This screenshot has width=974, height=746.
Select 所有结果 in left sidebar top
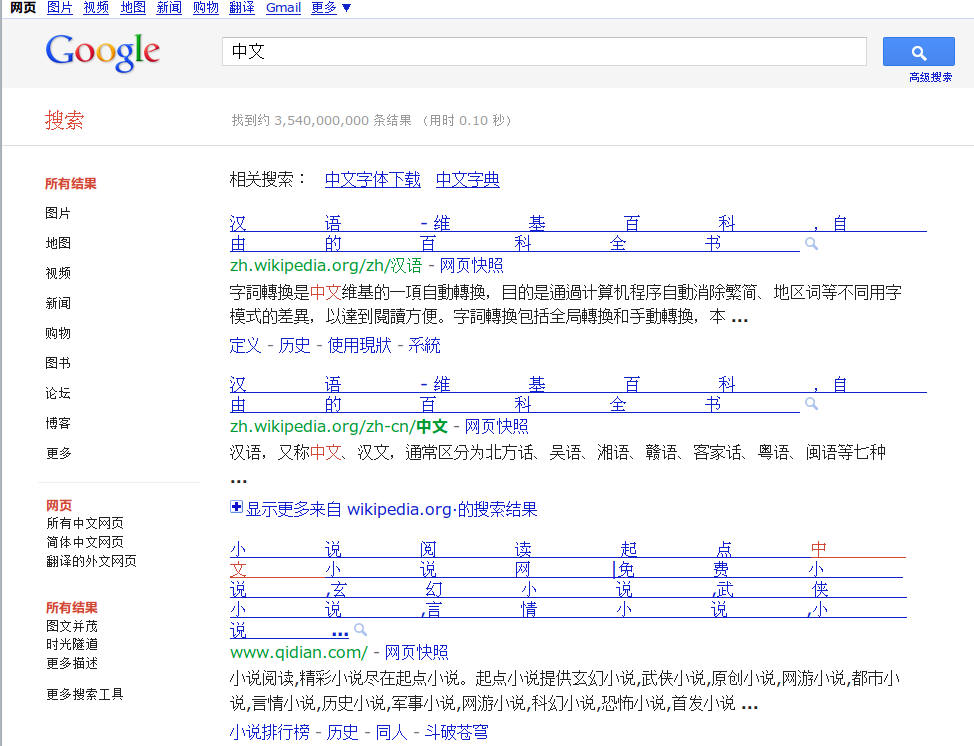coord(71,183)
